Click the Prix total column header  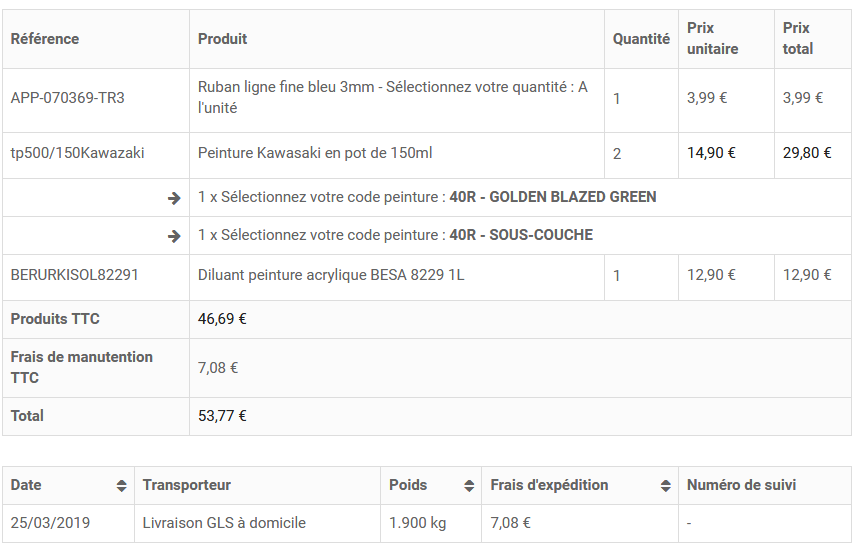click(x=798, y=38)
